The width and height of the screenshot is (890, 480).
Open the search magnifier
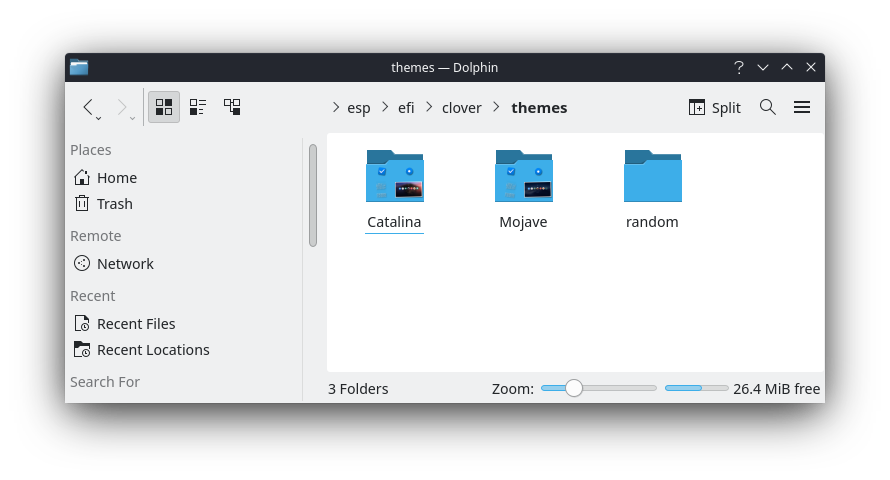[x=767, y=107]
